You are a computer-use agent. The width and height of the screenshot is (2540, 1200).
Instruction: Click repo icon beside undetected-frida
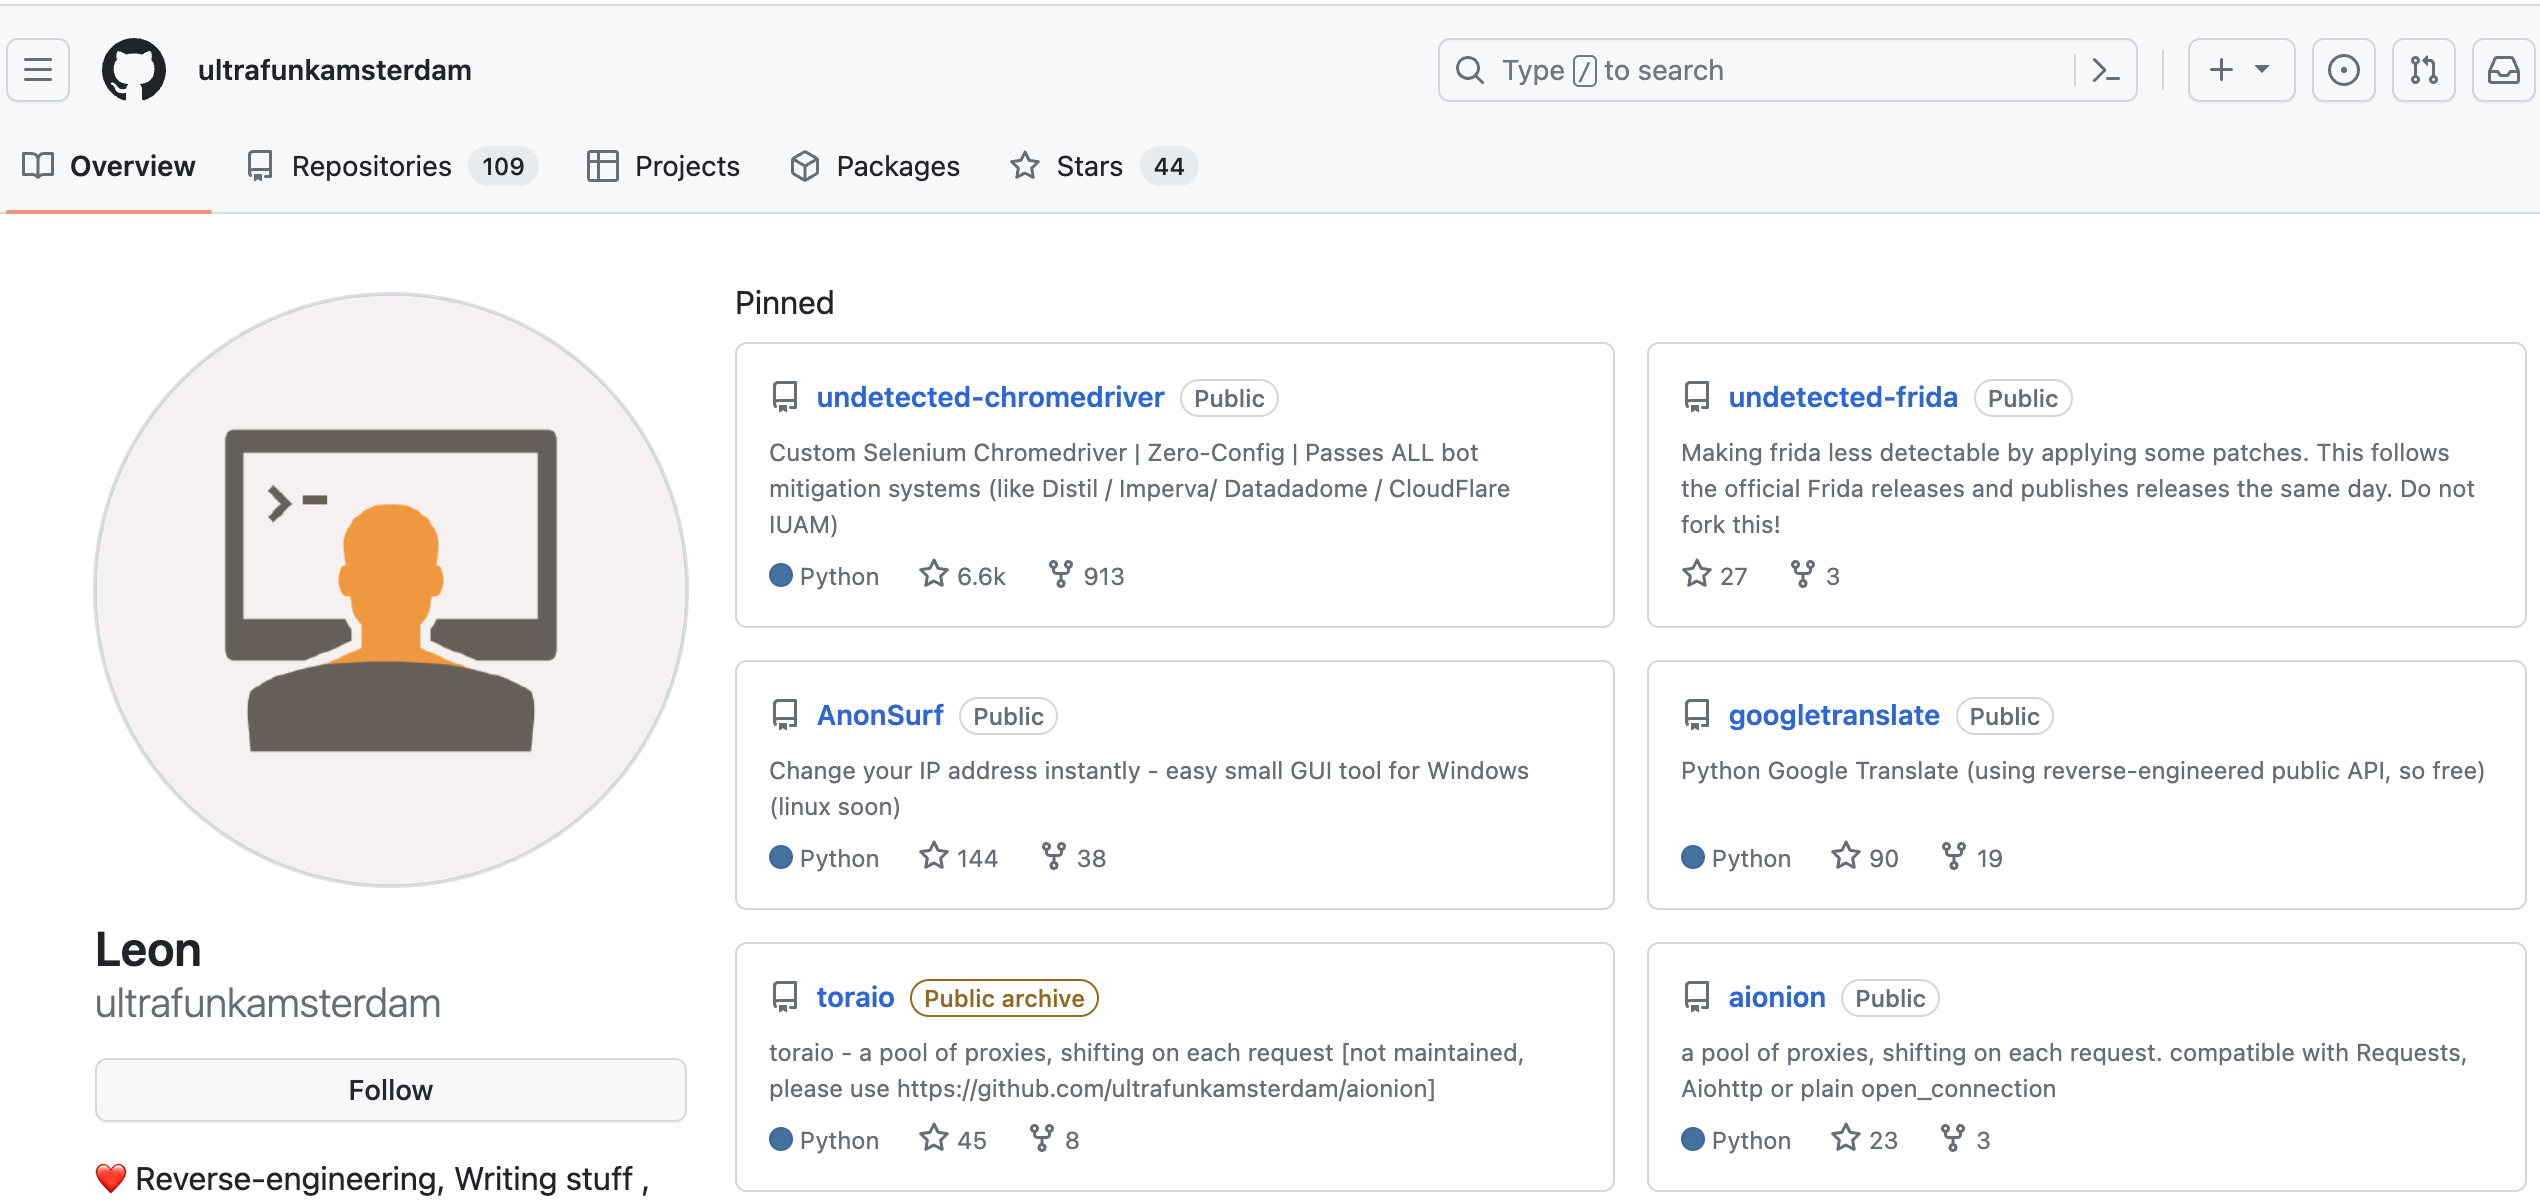tap(1697, 398)
